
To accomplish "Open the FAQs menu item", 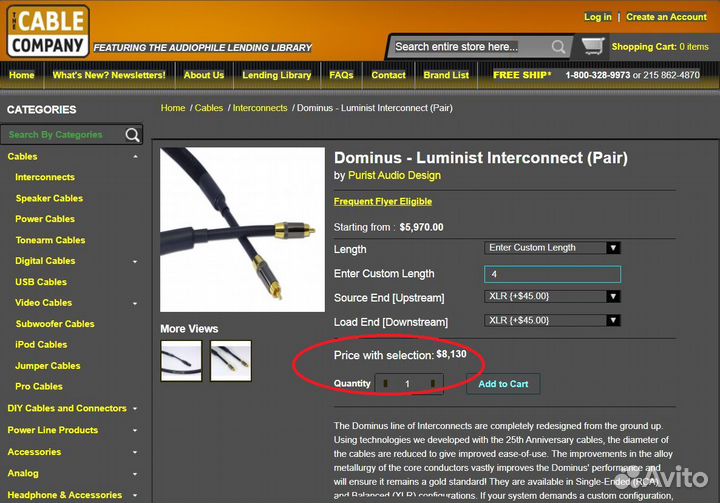I will (x=341, y=75).
